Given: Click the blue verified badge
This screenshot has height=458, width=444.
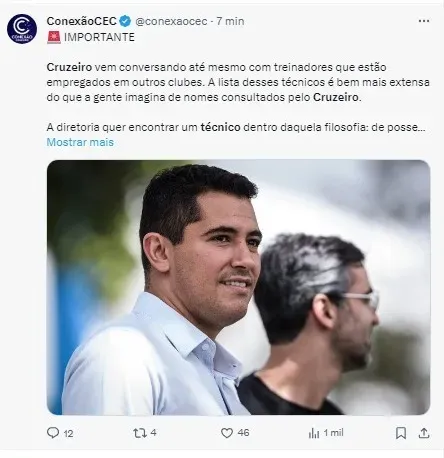Looking at the screenshot, I should pyautogui.click(x=125, y=21).
